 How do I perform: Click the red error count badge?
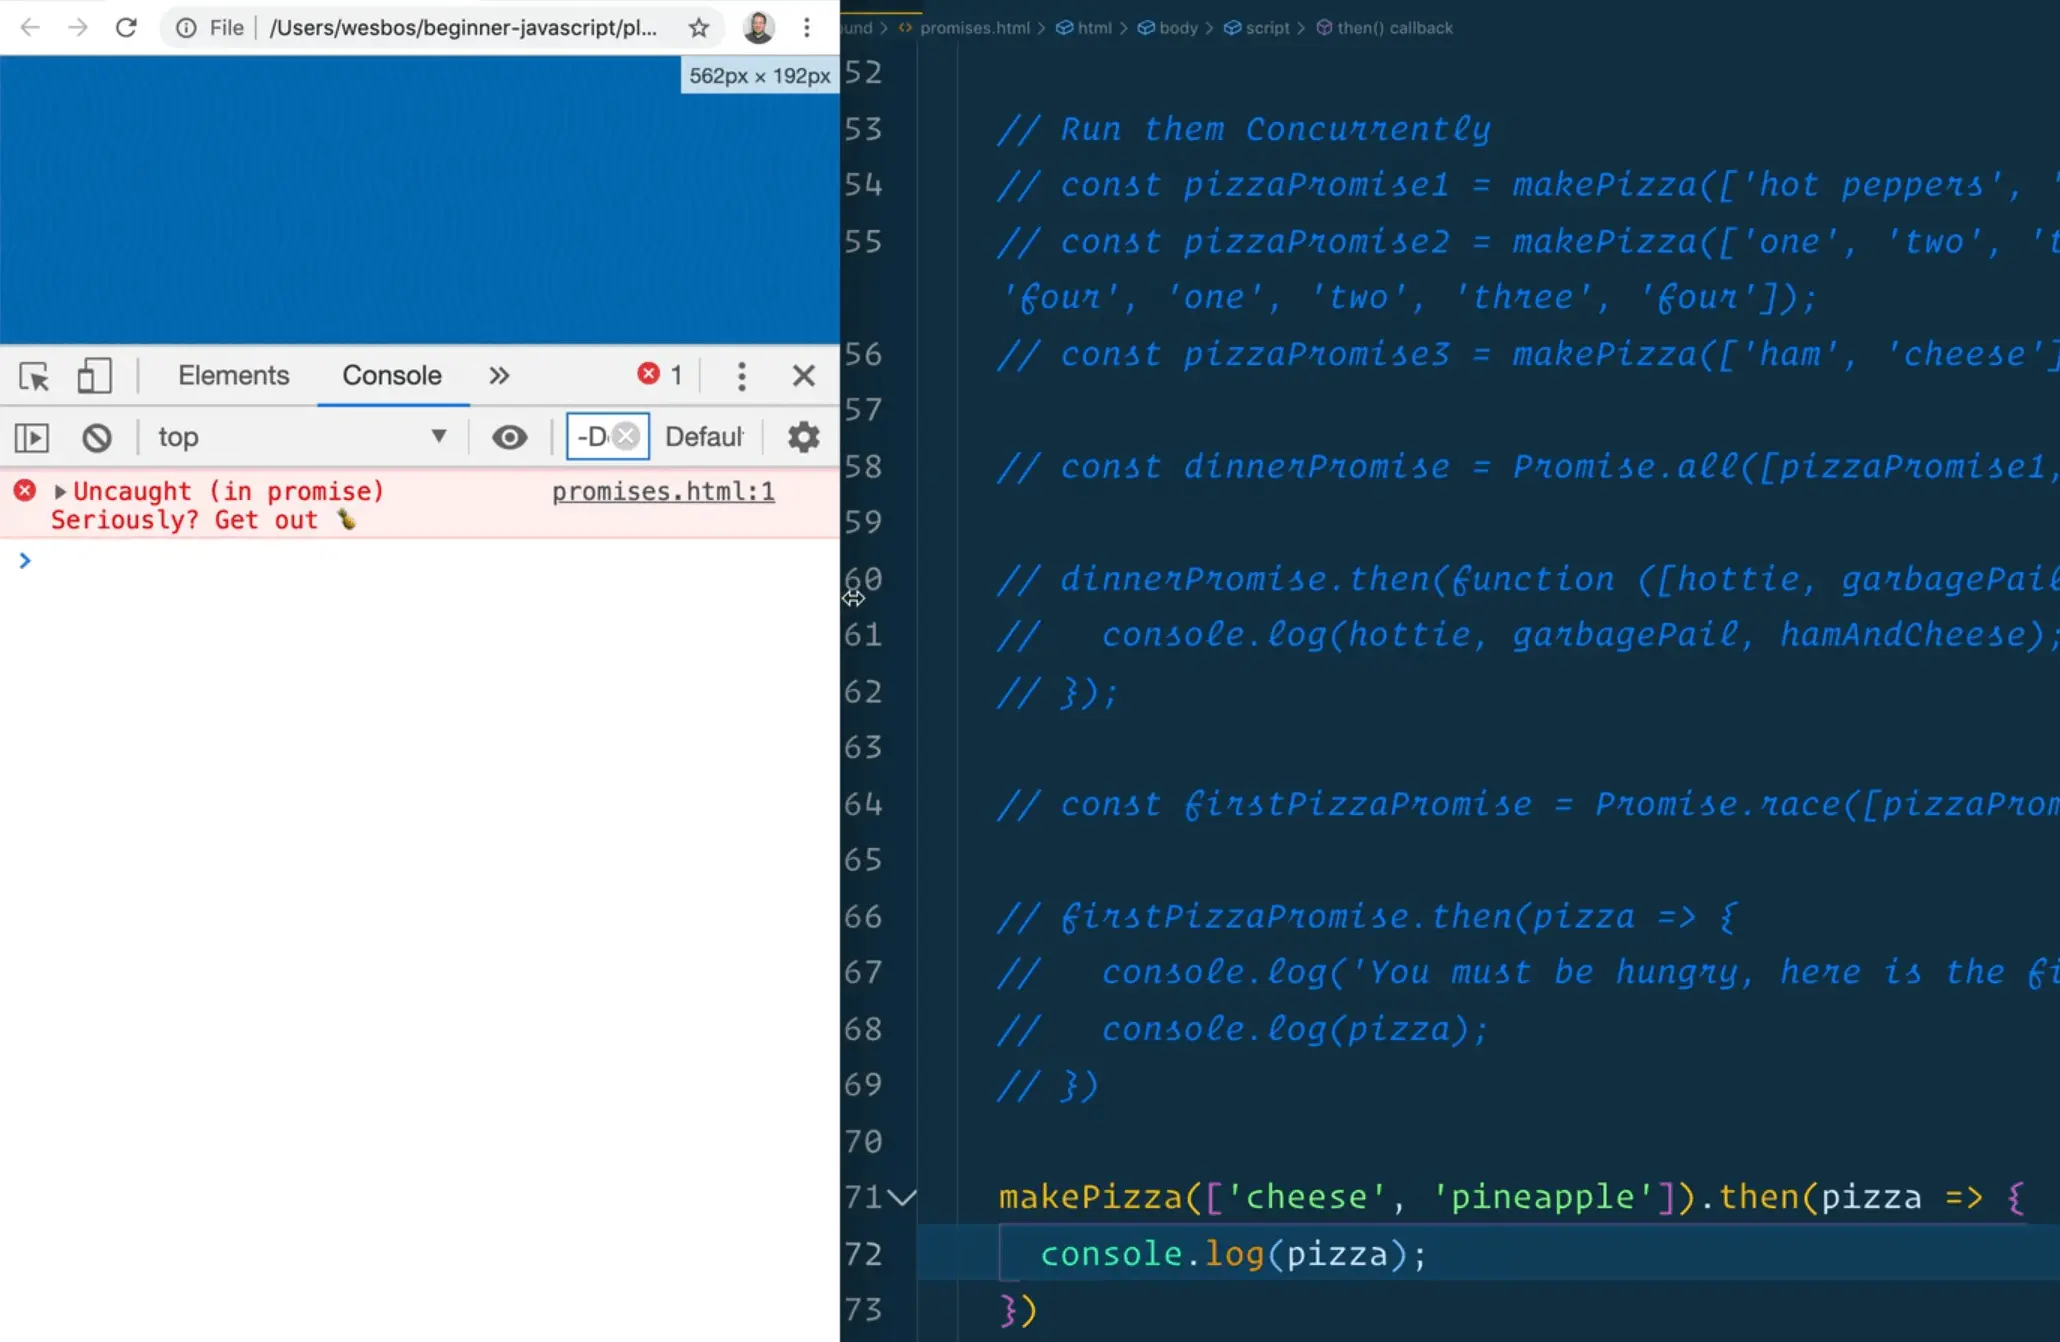click(x=660, y=375)
